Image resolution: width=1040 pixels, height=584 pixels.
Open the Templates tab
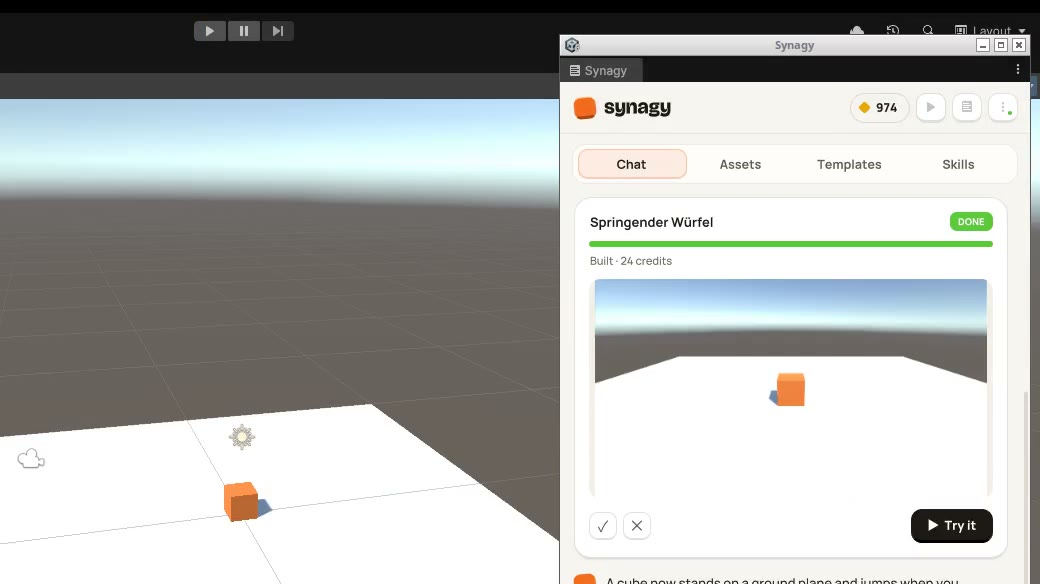pos(849,164)
